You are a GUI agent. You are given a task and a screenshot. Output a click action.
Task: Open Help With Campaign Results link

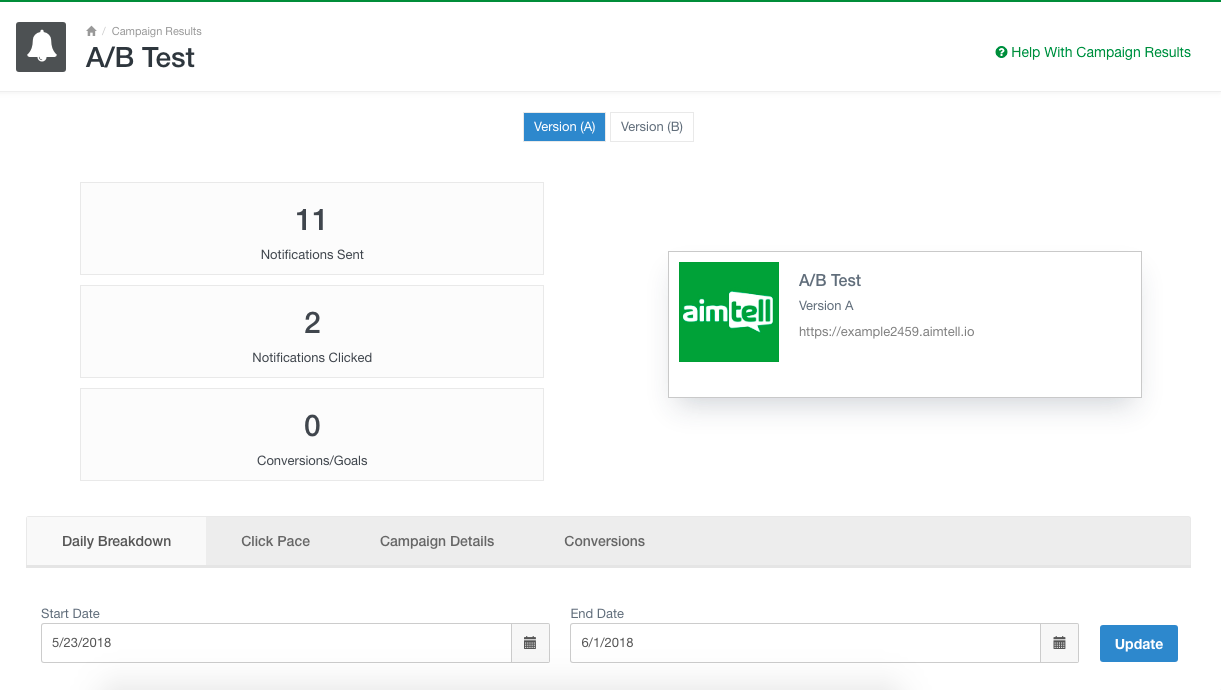pos(1100,52)
